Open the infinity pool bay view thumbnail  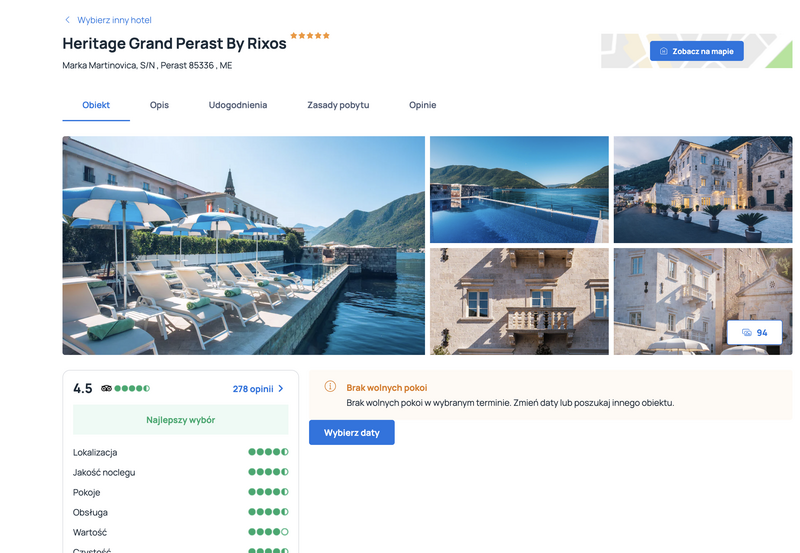click(519, 189)
